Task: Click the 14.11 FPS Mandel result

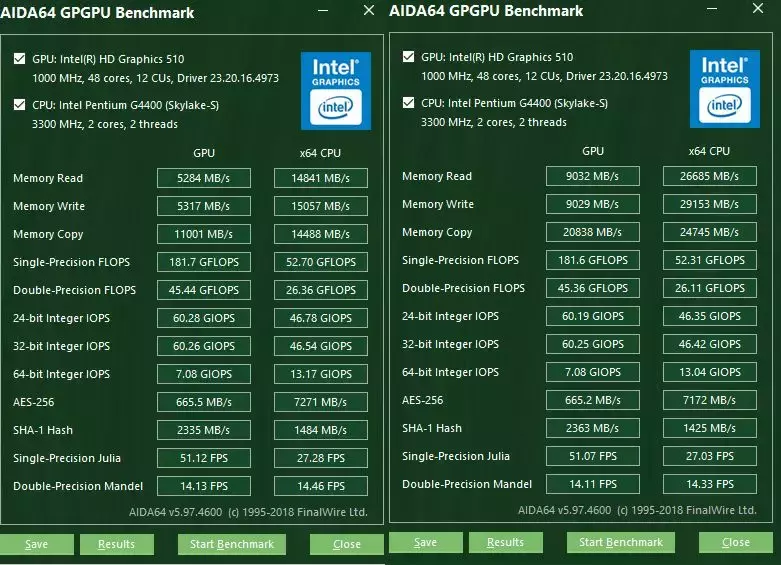Action: point(593,484)
